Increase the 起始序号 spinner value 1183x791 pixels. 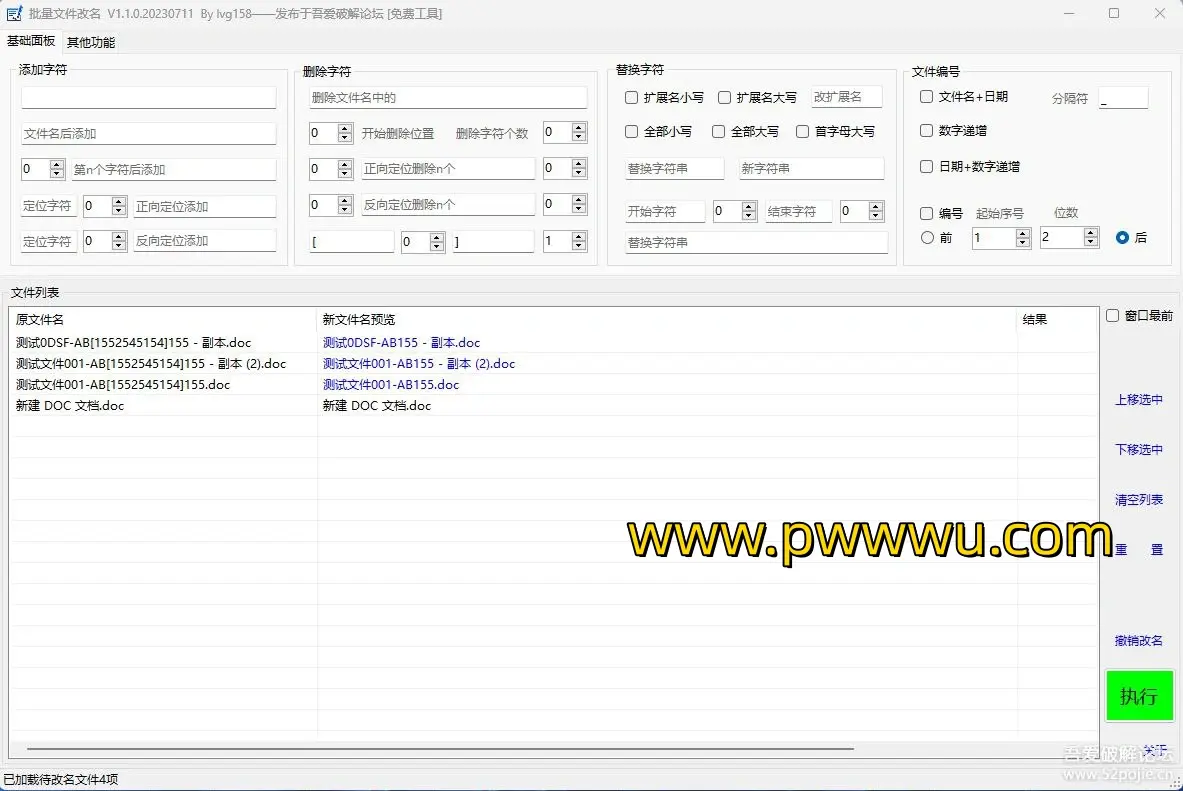pyautogui.click(x=1022, y=233)
